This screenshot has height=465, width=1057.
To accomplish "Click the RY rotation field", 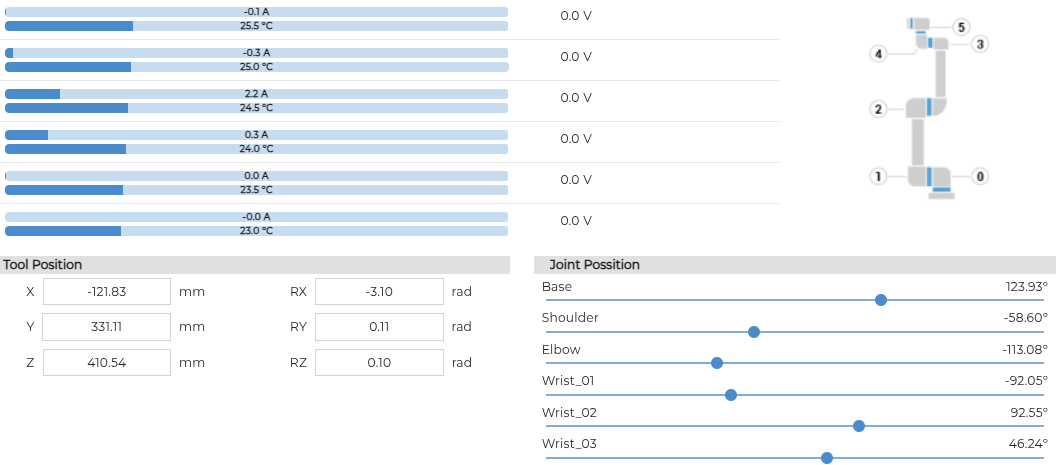I will tap(379, 327).
